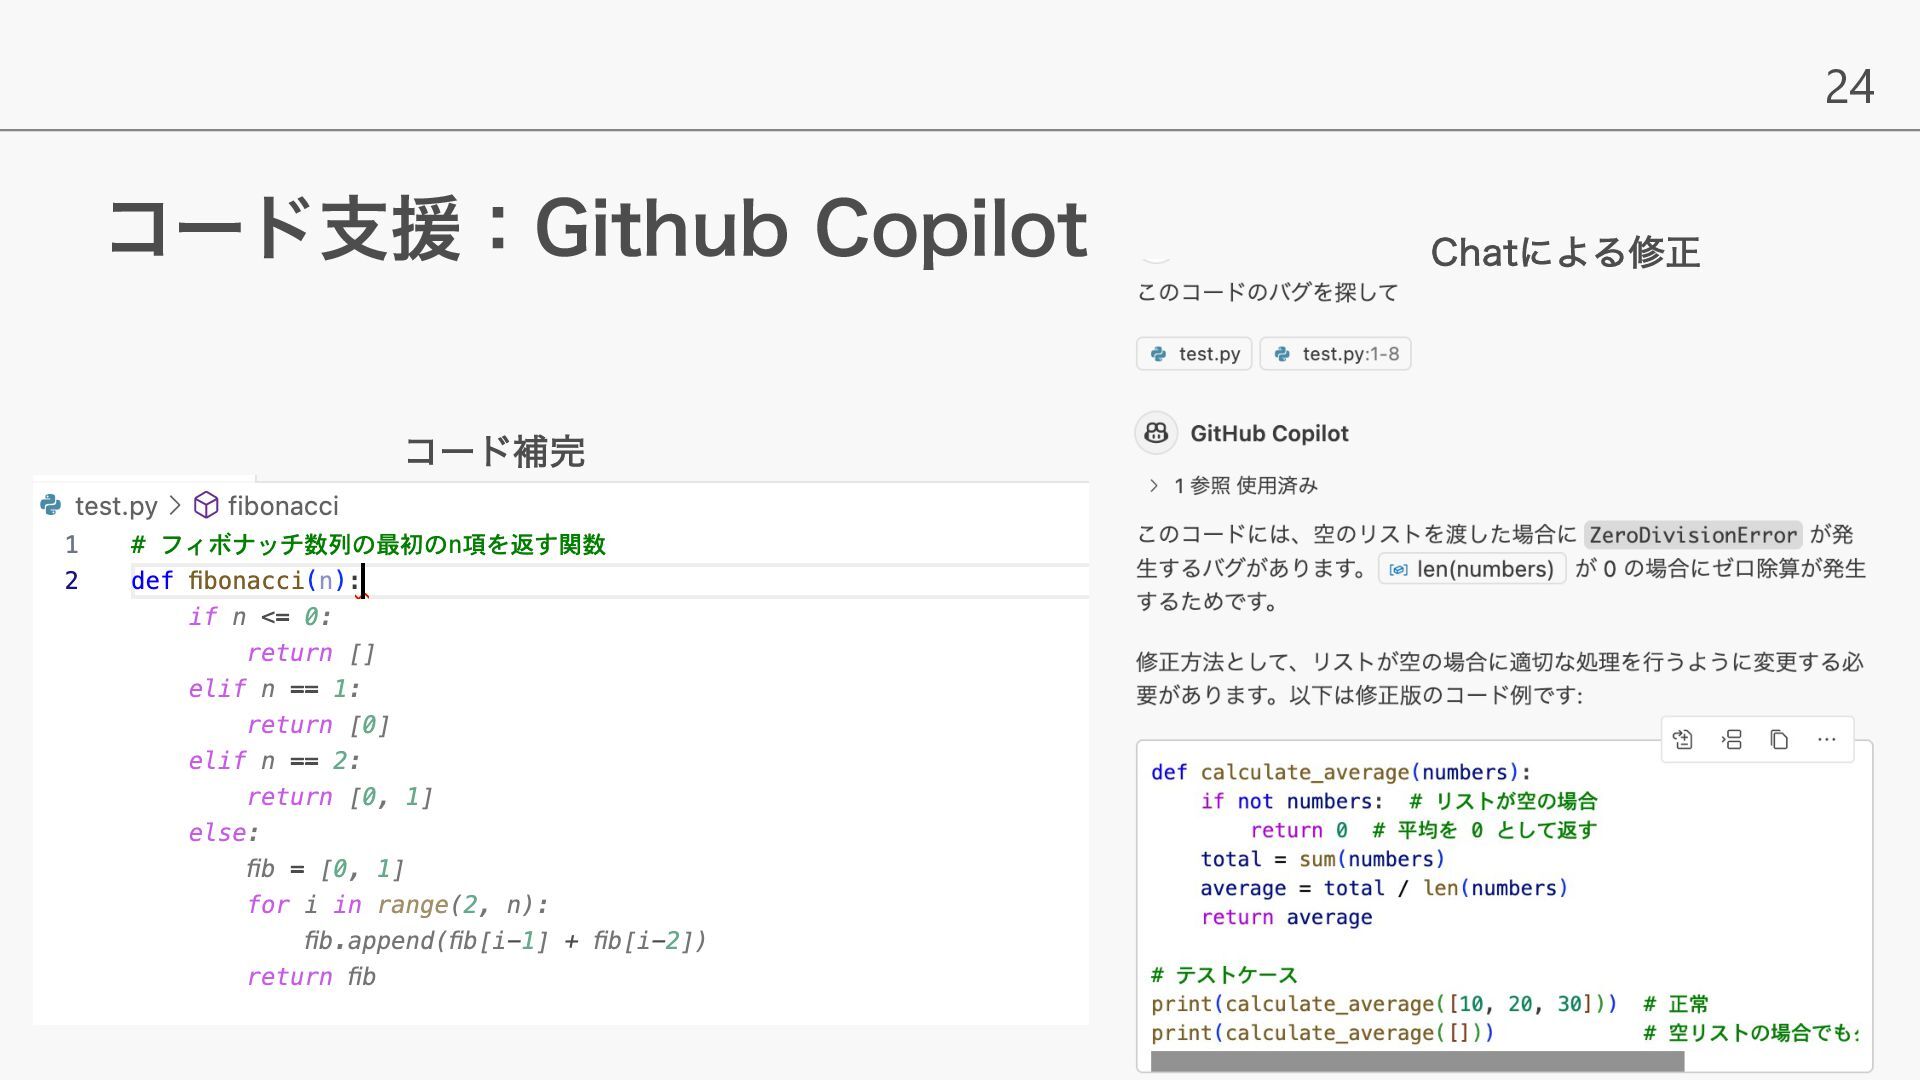
Task: Click the breadcrumb chevron after test.py
Action: [x=175, y=506]
